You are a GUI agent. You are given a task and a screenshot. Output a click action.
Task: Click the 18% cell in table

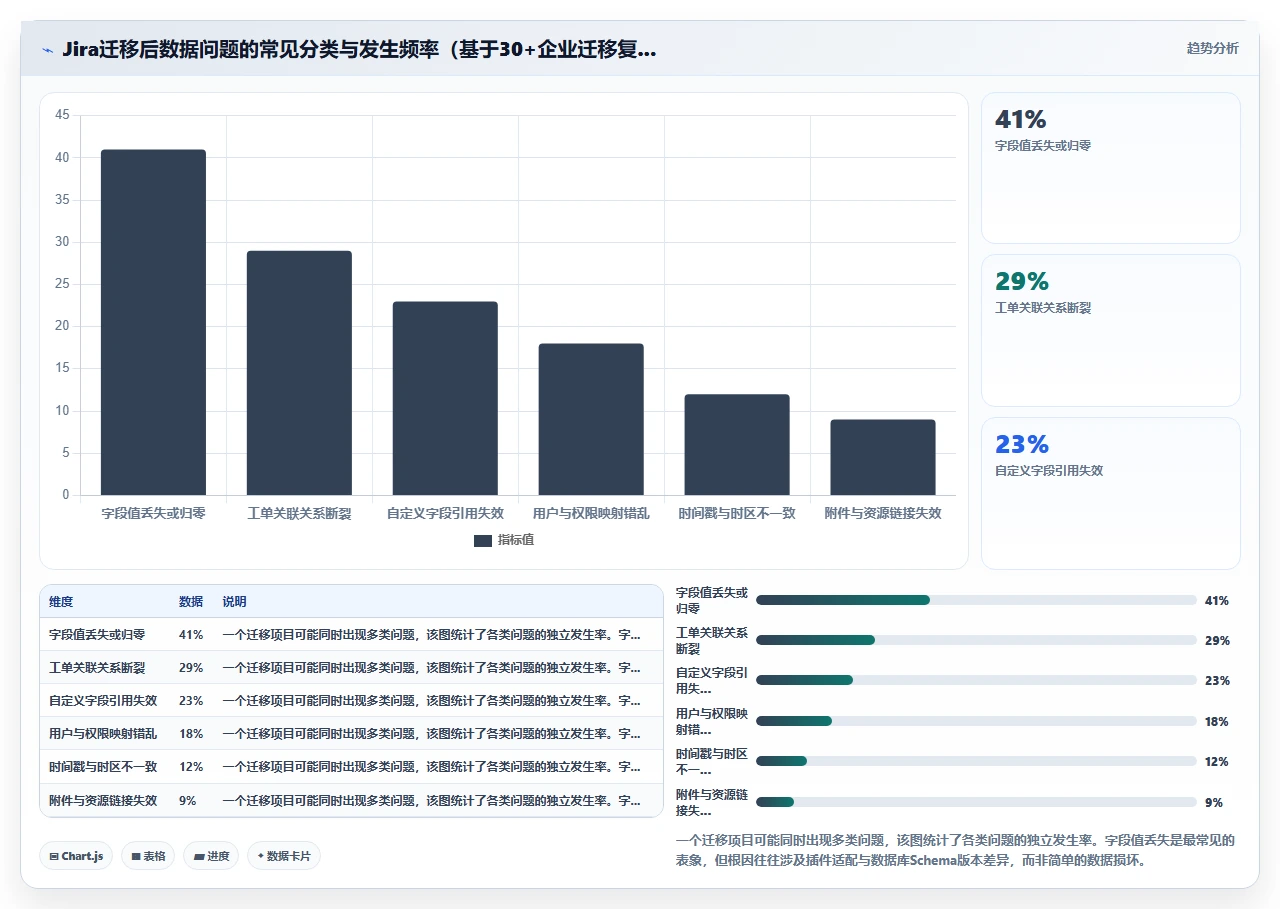[191, 733]
